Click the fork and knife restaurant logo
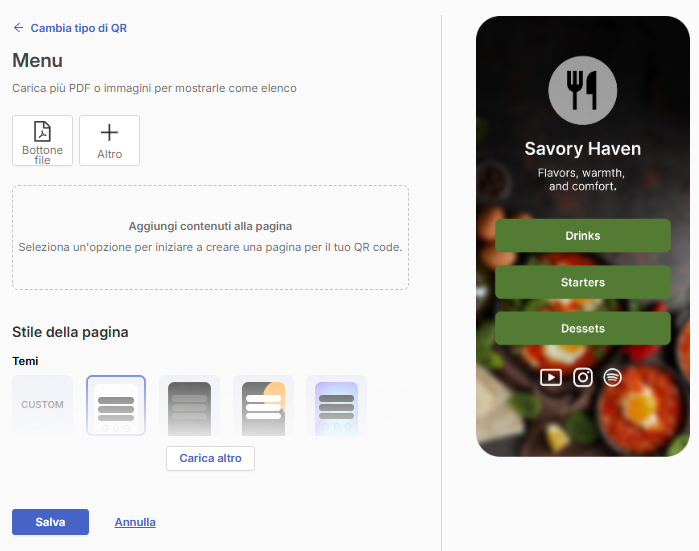 coord(583,90)
